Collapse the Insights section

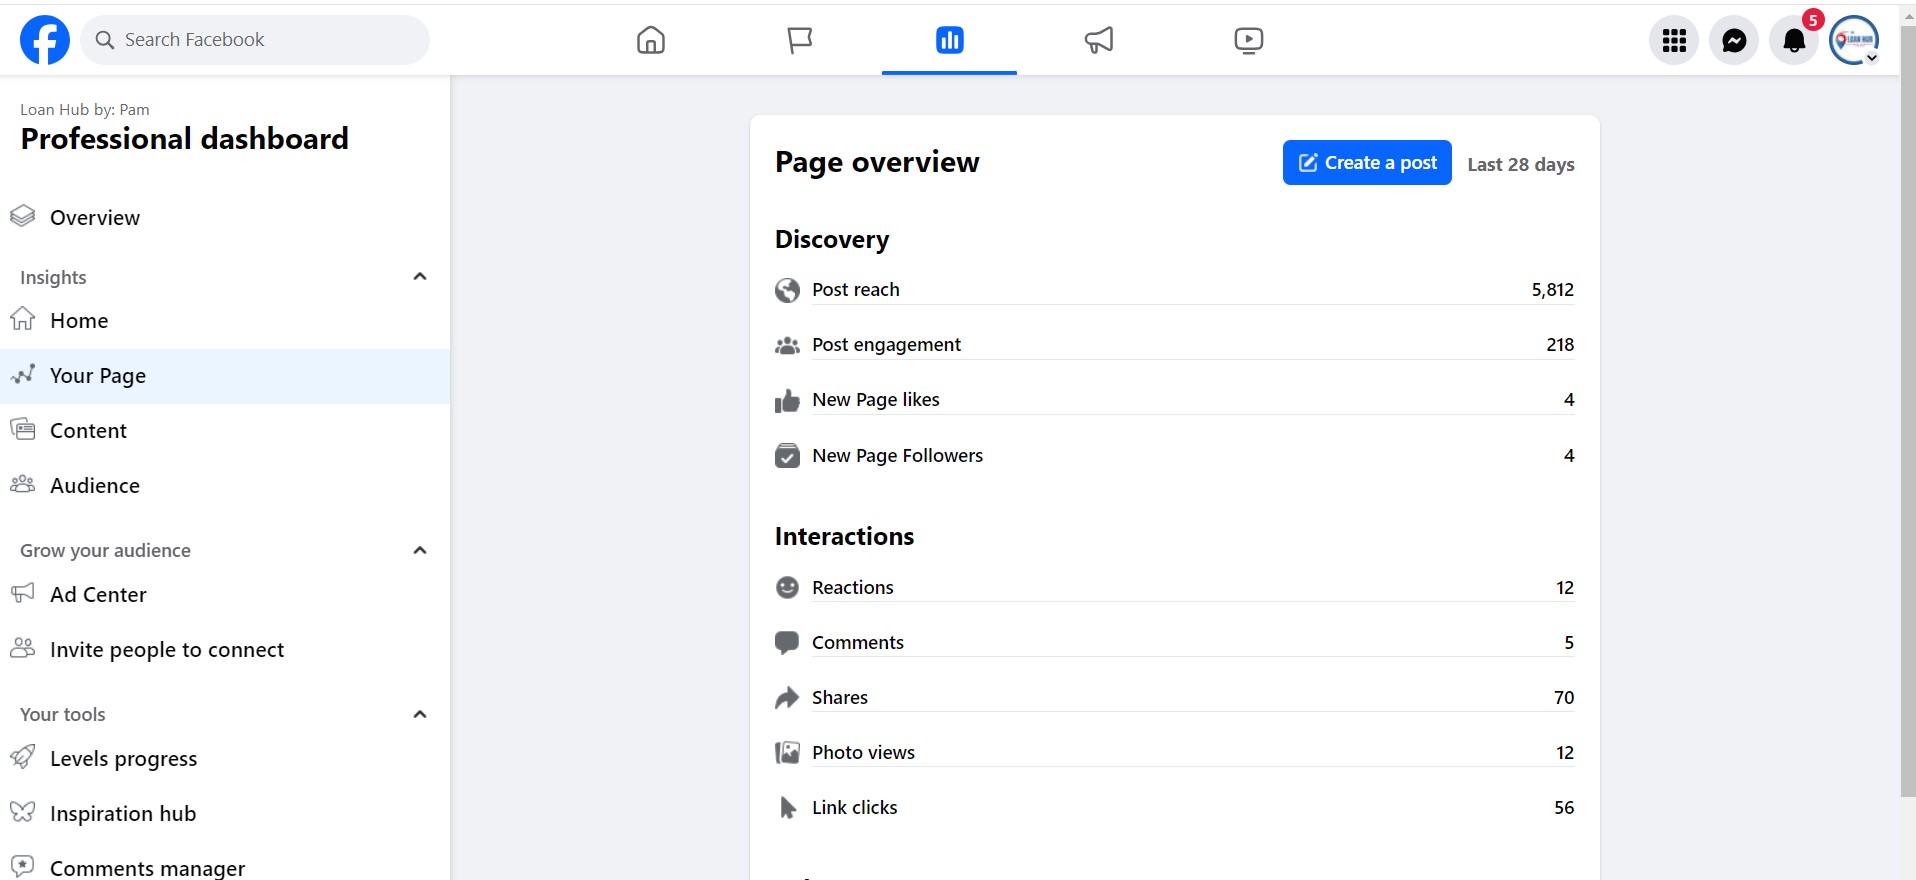(x=420, y=277)
